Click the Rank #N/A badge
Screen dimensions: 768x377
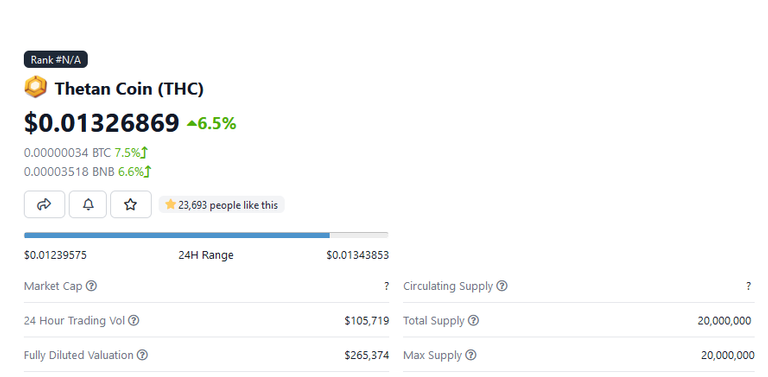click(x=56, y=60)
